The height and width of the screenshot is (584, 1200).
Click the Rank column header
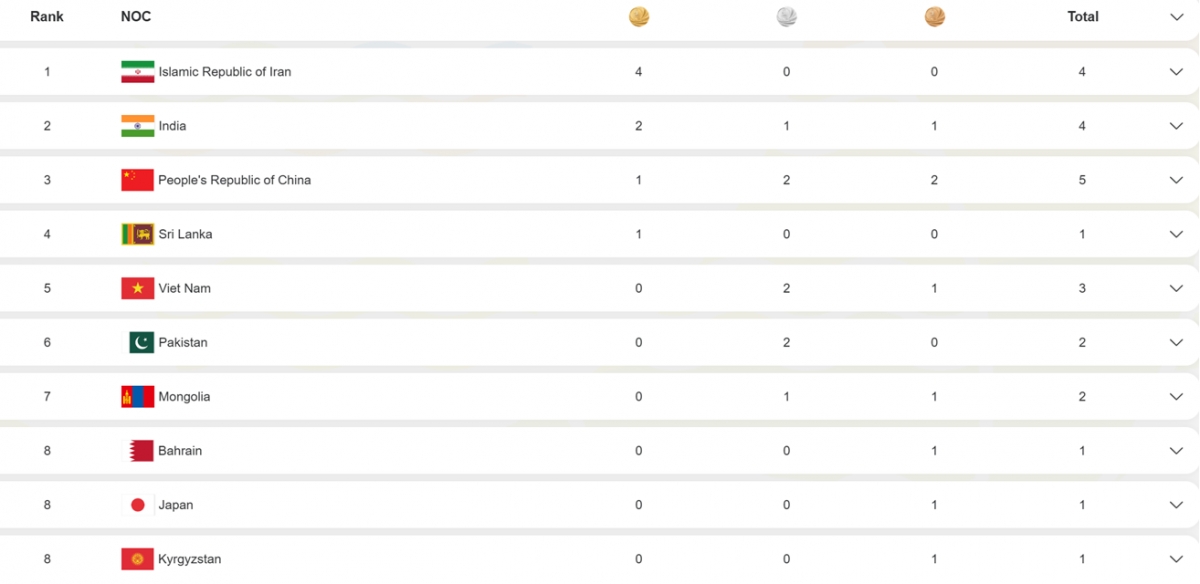pyautogui.click(x=47, y=17)
